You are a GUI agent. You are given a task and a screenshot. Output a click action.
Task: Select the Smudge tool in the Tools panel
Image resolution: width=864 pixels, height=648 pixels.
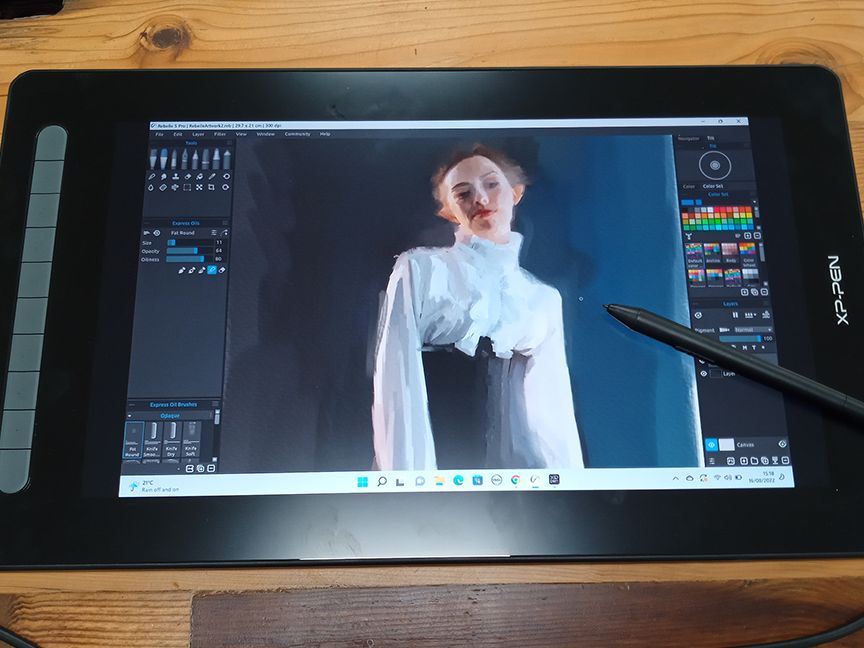164,177
